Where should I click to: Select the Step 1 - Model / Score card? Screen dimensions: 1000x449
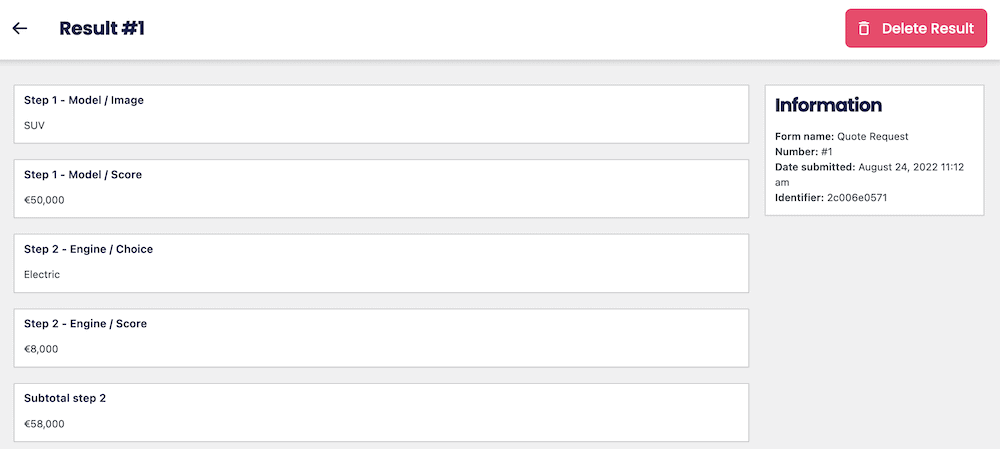[x=381, y=189]
